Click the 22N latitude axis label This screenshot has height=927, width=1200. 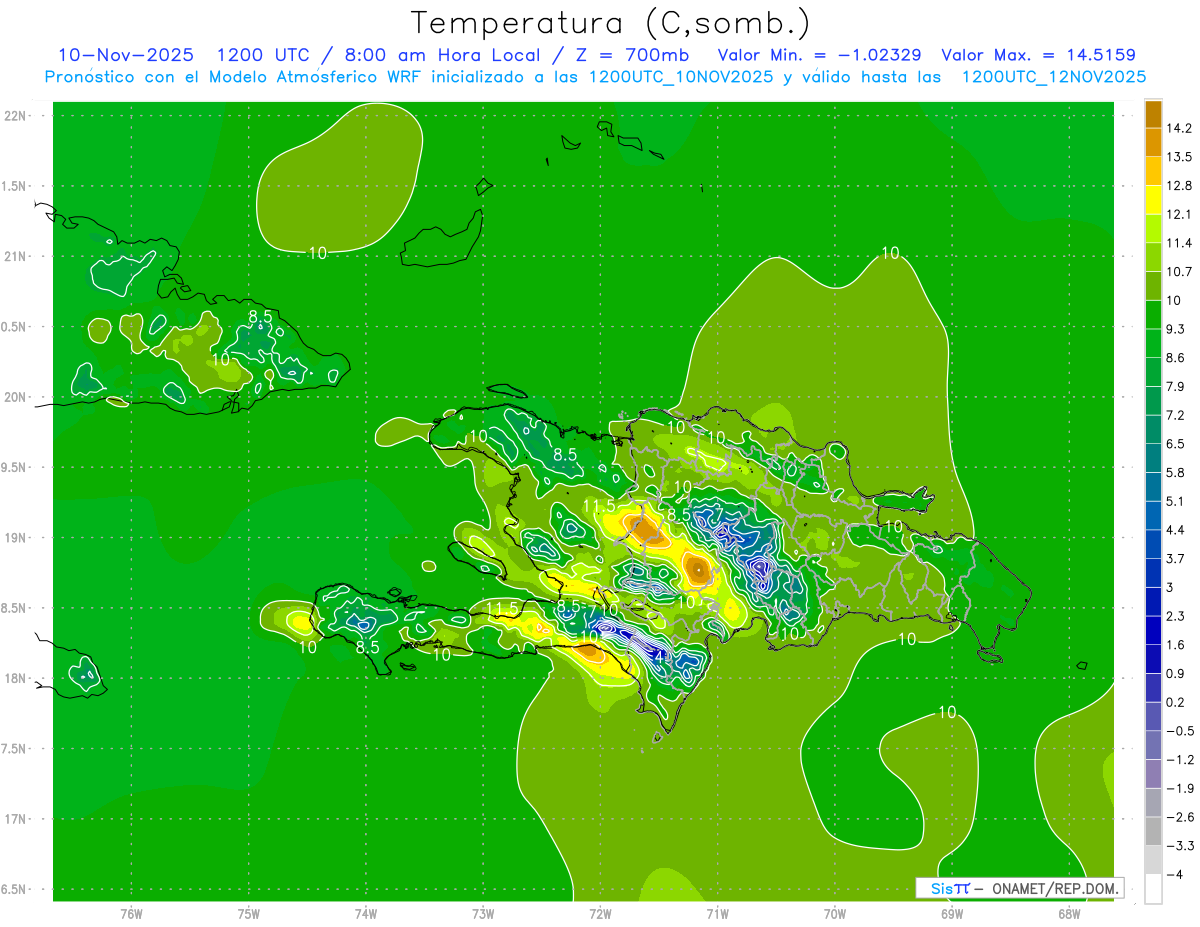pos(16,116)
